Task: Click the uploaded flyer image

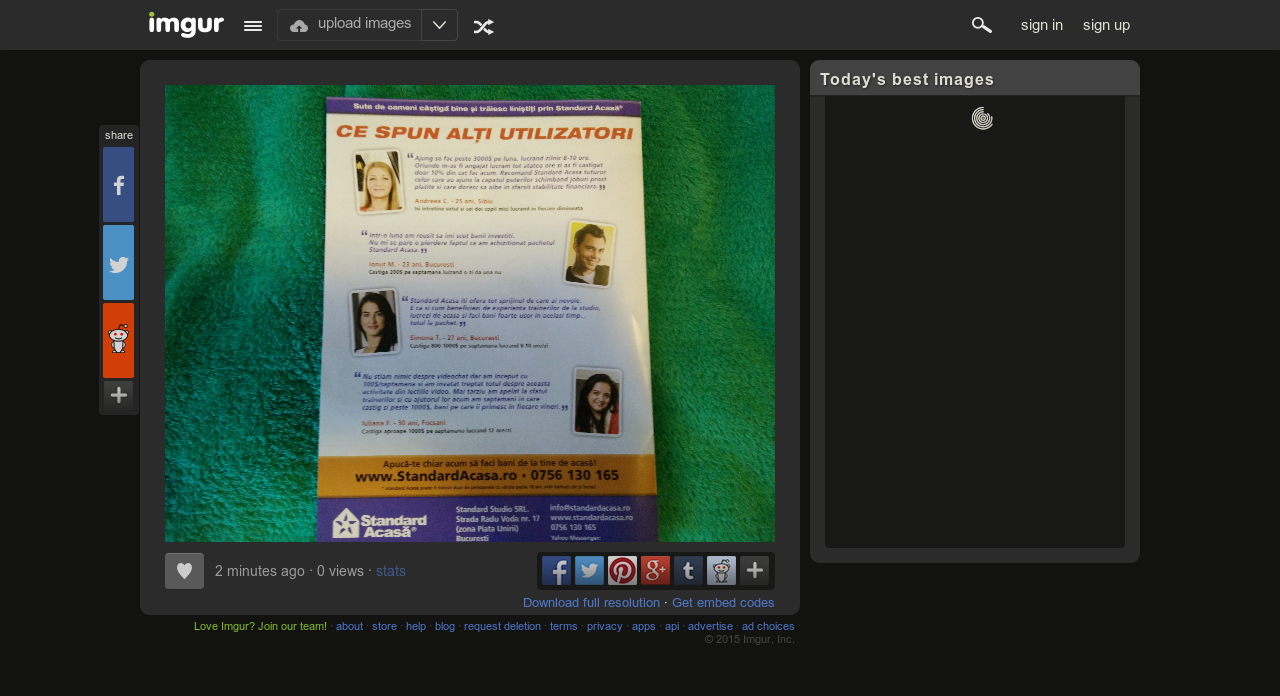Action: (470, 313)
